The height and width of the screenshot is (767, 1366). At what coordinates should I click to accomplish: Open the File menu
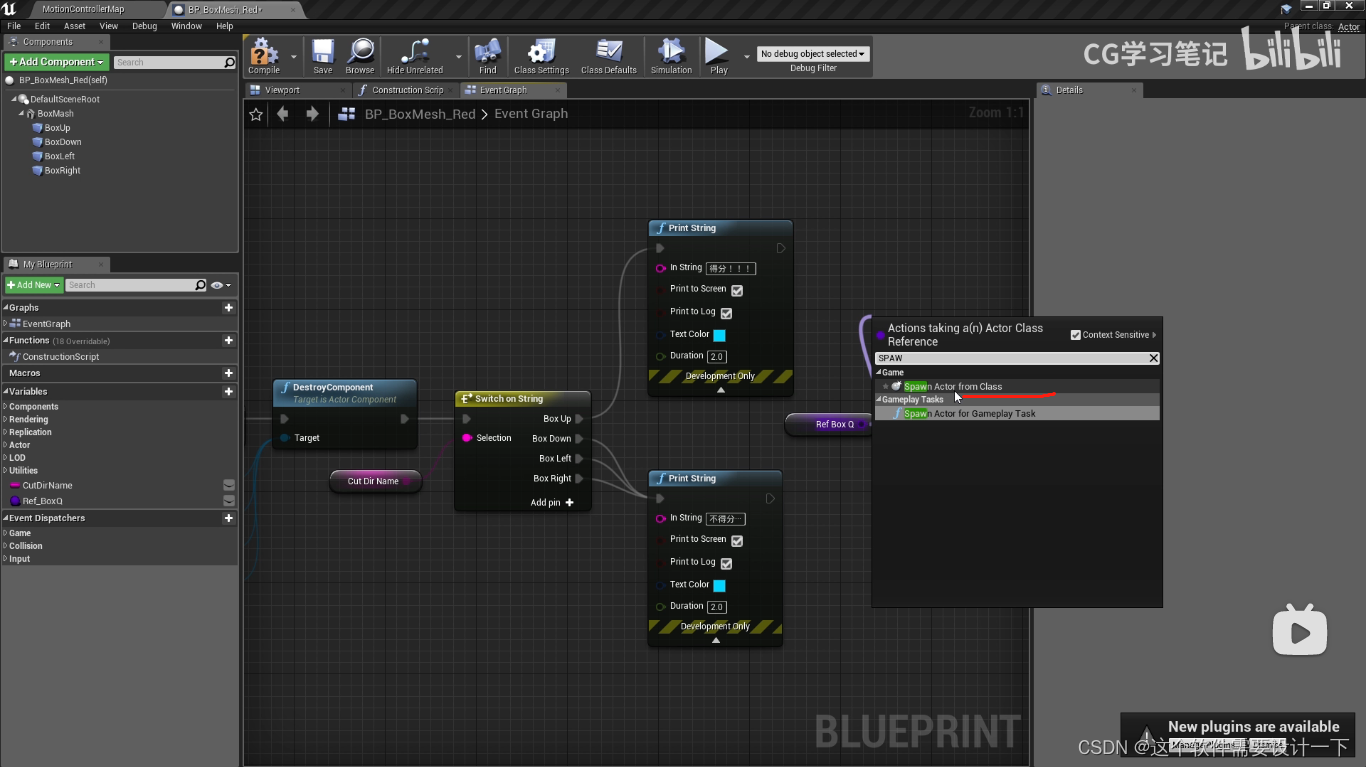(14, 26)
